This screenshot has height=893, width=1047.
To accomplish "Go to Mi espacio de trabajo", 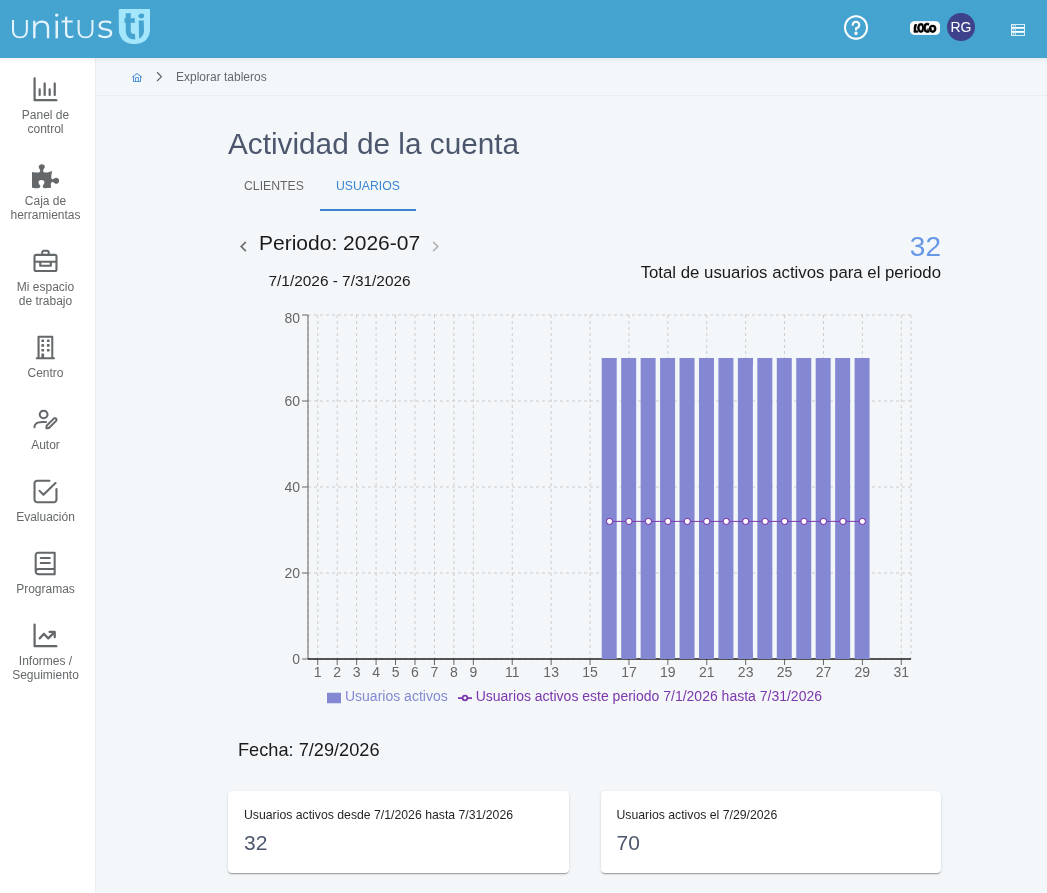I will [45, 279].
